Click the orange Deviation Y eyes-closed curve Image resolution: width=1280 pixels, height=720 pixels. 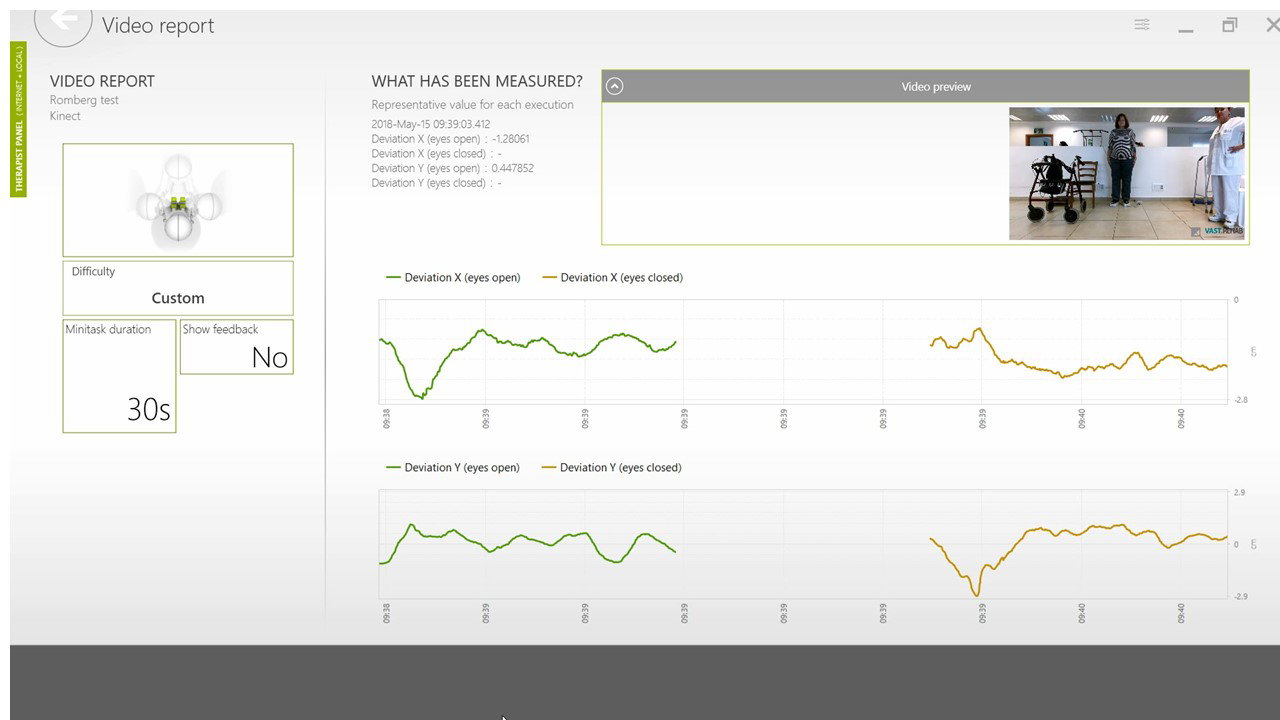coord(1050,530)
